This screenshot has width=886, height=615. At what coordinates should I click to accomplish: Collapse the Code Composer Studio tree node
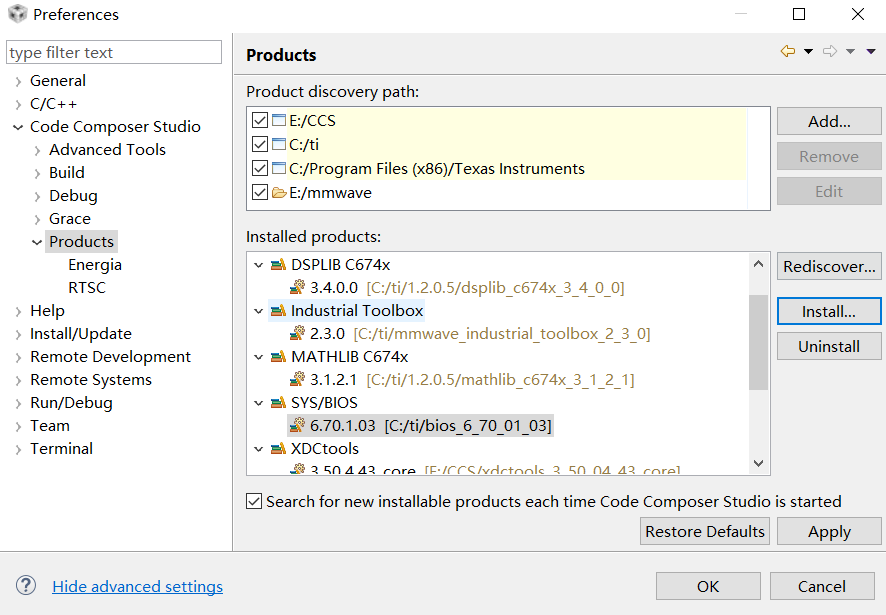18,127
